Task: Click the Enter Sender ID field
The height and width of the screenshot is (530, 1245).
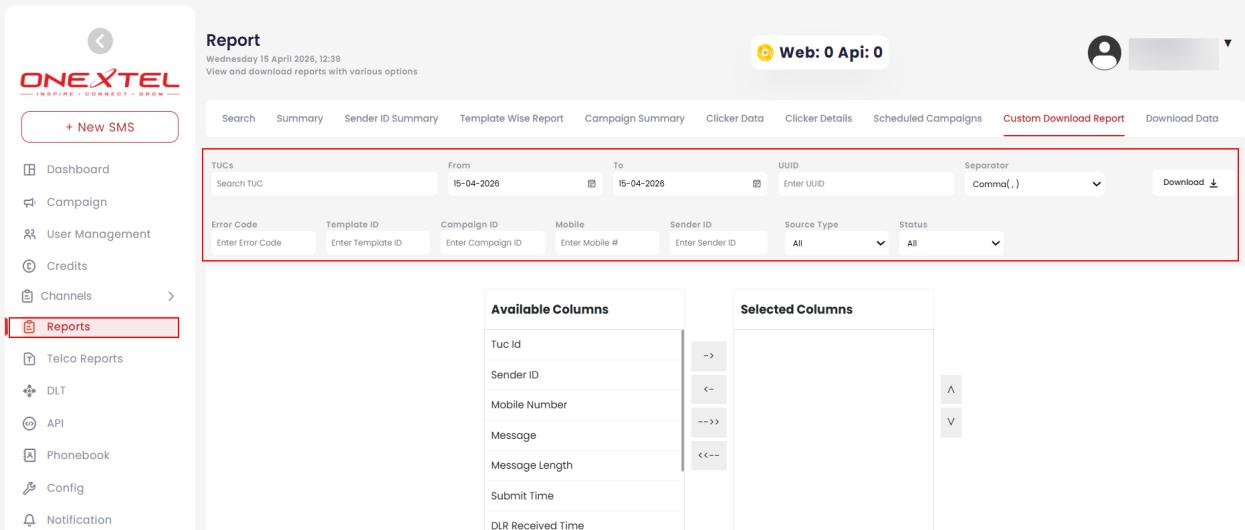Action: [x=721, y=243]
